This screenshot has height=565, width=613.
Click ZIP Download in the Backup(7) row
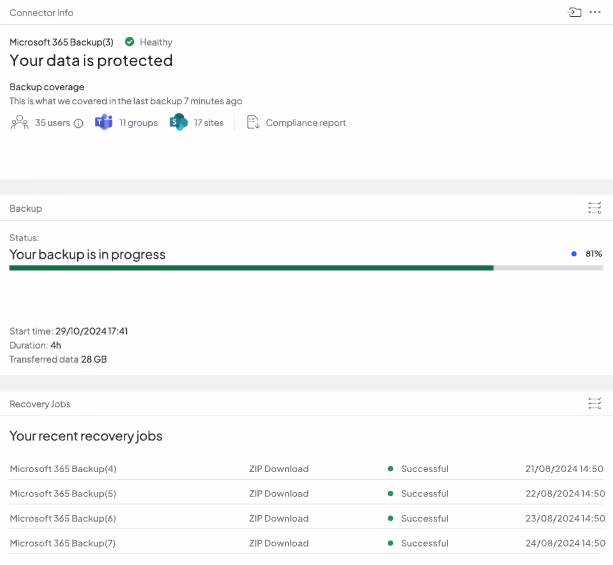(279, 543)
